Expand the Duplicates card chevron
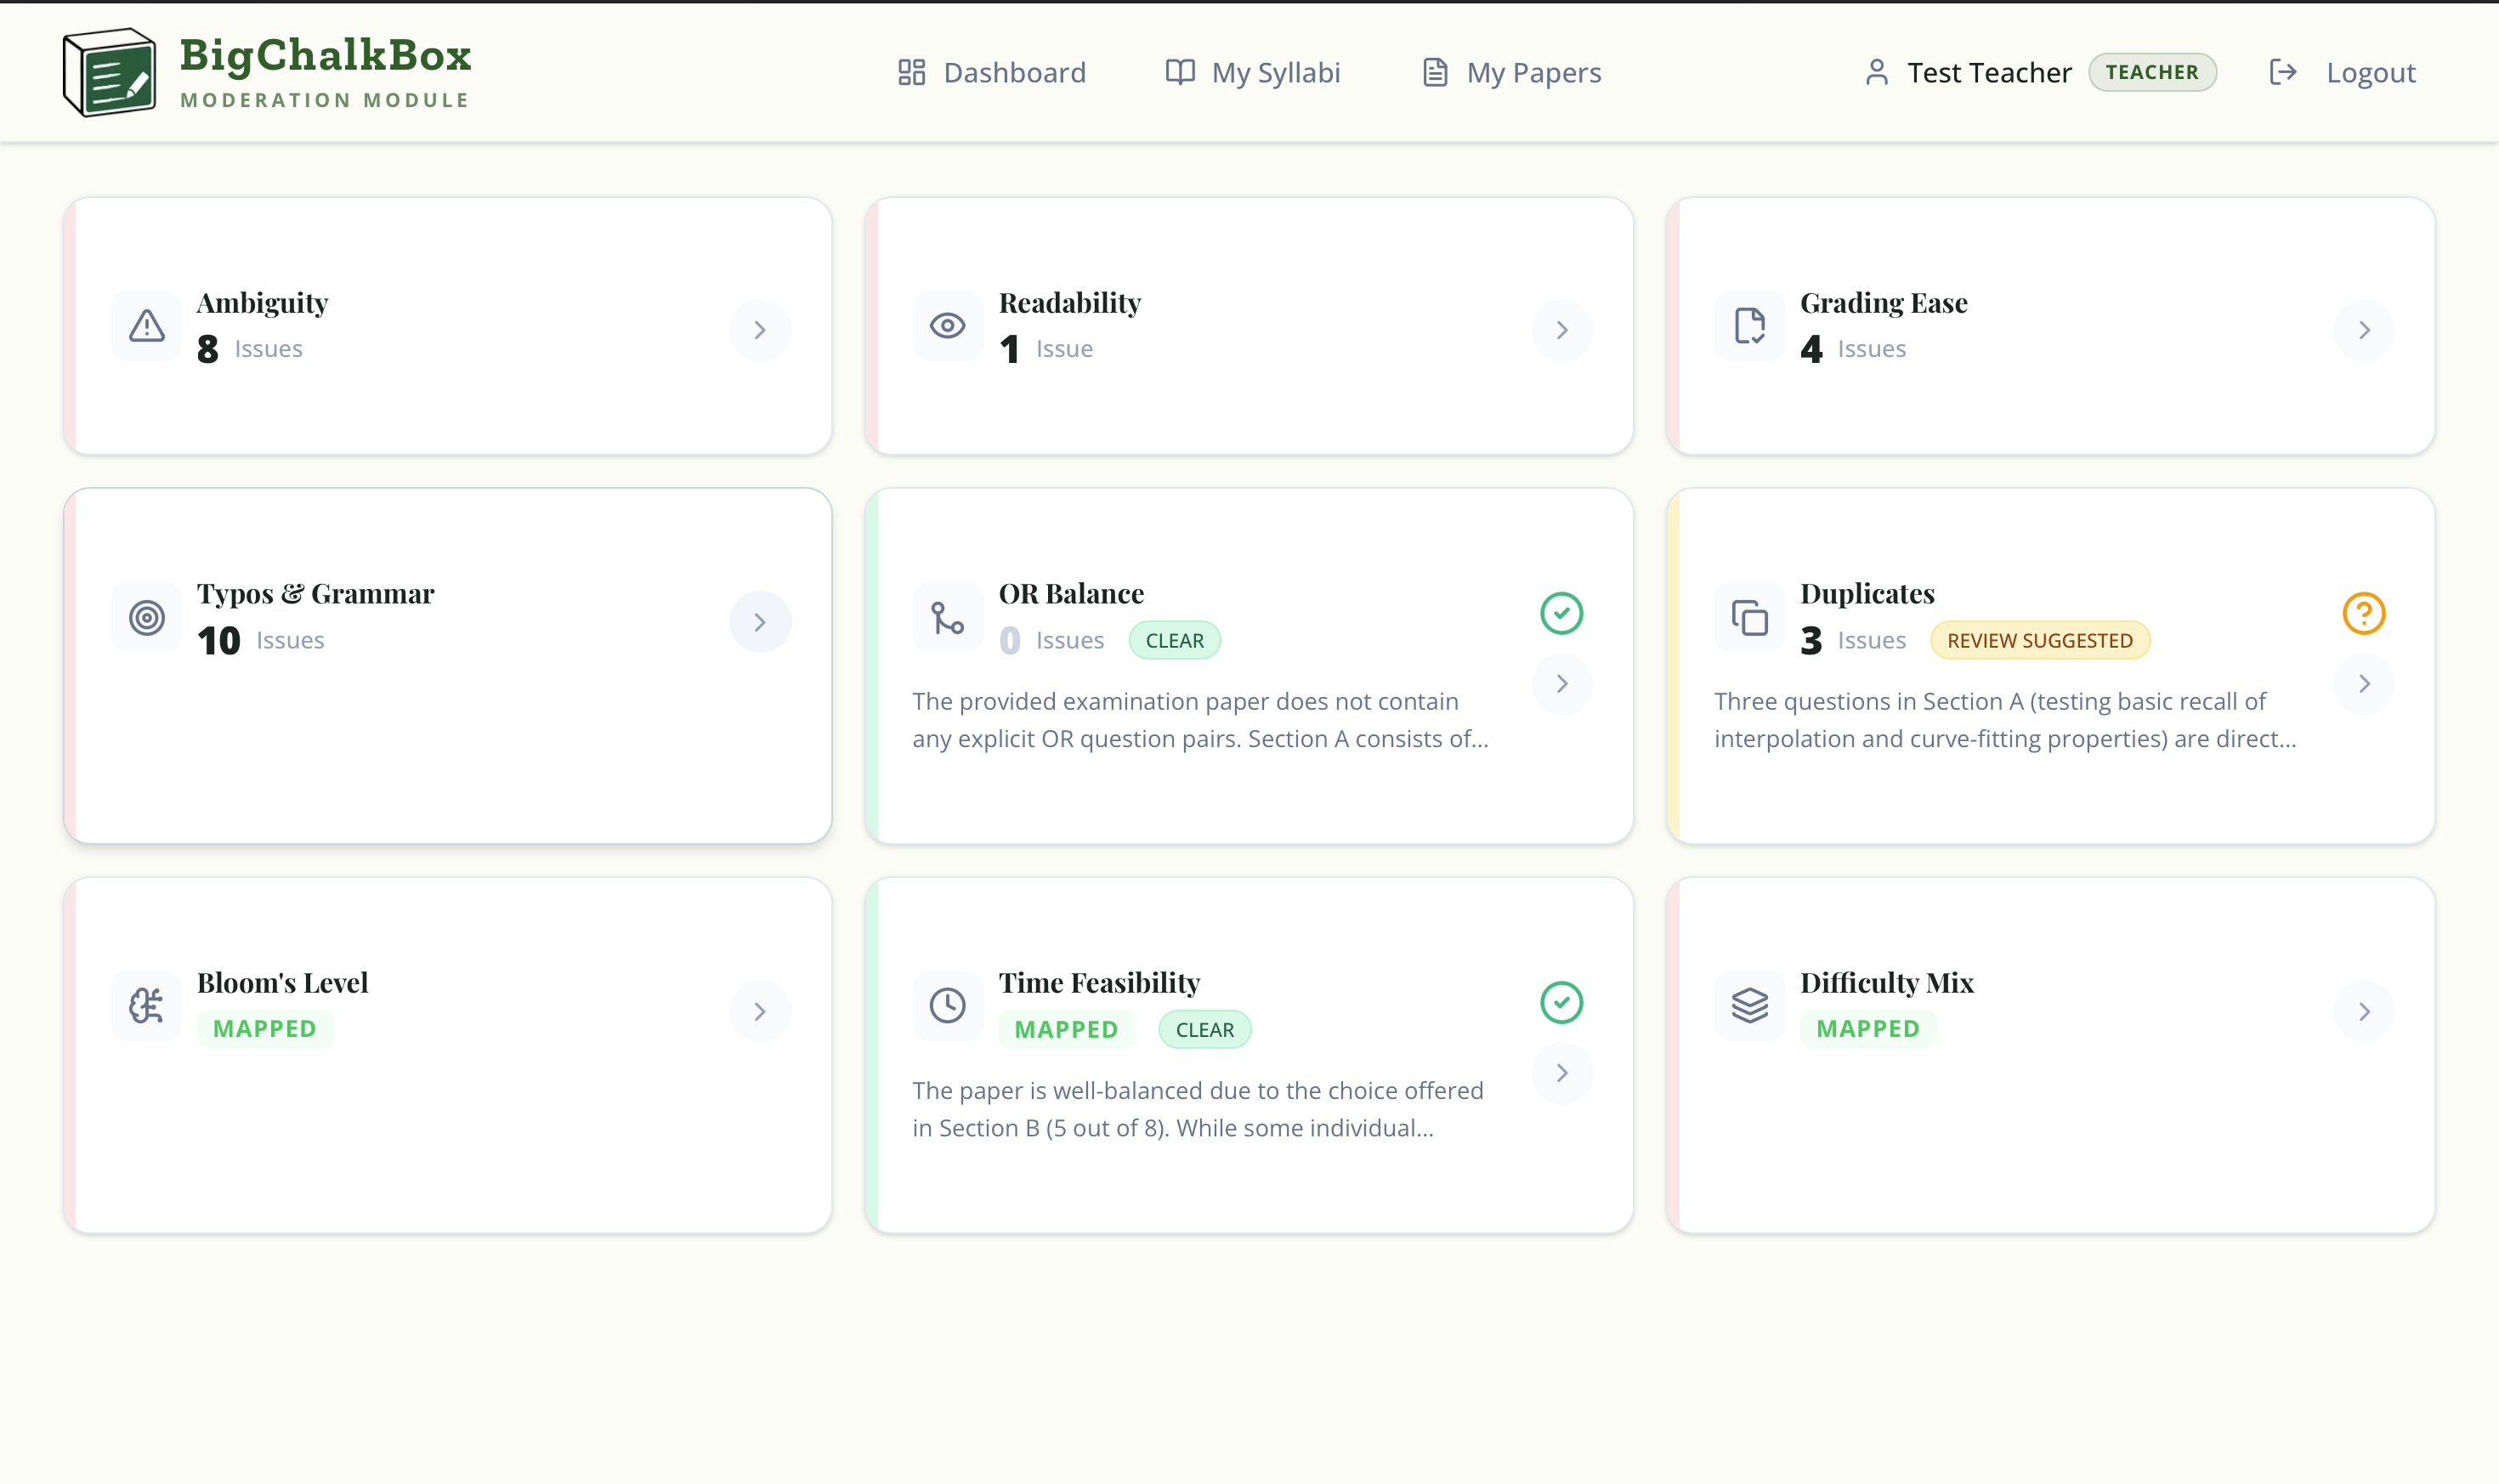Viewport: 2499px width, 1484px height. coord(2364,684)
